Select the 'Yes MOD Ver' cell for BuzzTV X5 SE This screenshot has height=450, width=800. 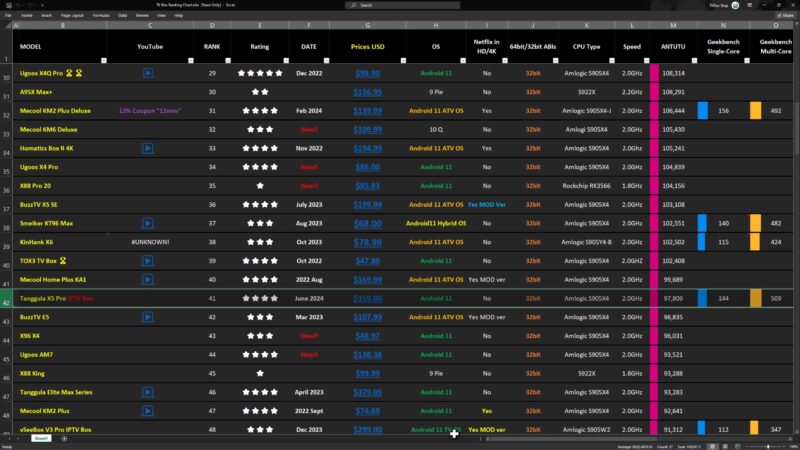coord(487,205)
